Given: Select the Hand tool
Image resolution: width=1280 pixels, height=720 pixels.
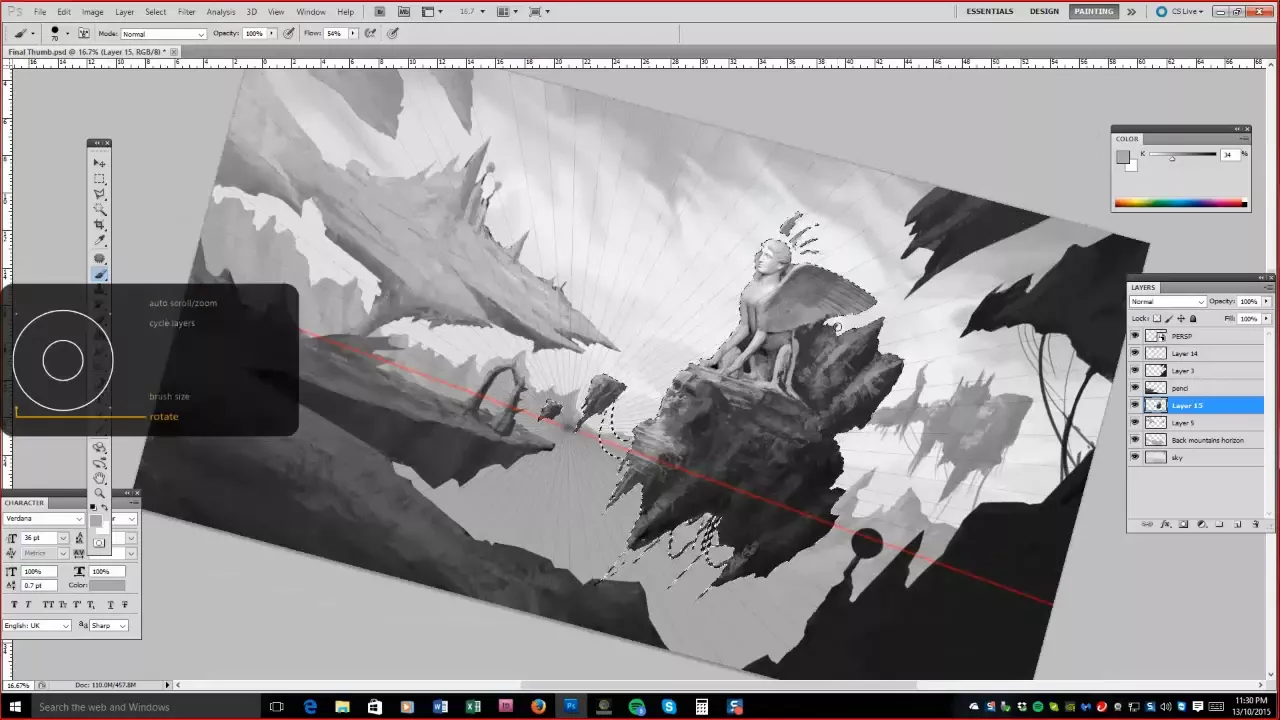Looking at the screenshot, I should (x=99, y=477).
